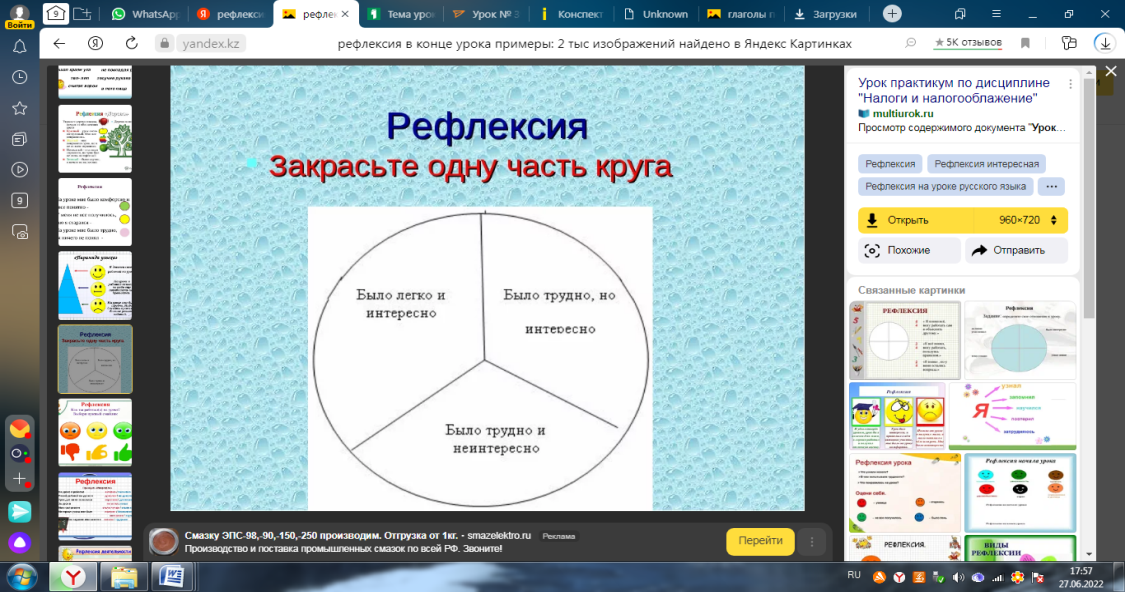Click the yandex.kz address field

coord(211,43)
